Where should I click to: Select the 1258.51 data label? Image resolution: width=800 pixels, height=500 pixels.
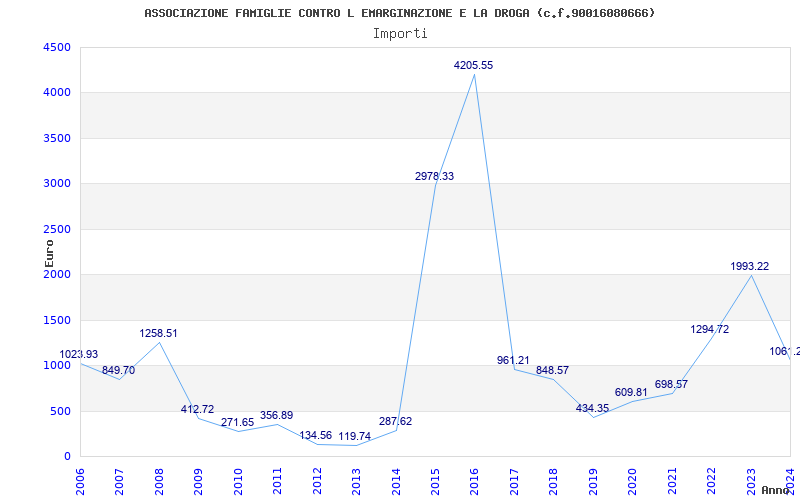point(159,334)
